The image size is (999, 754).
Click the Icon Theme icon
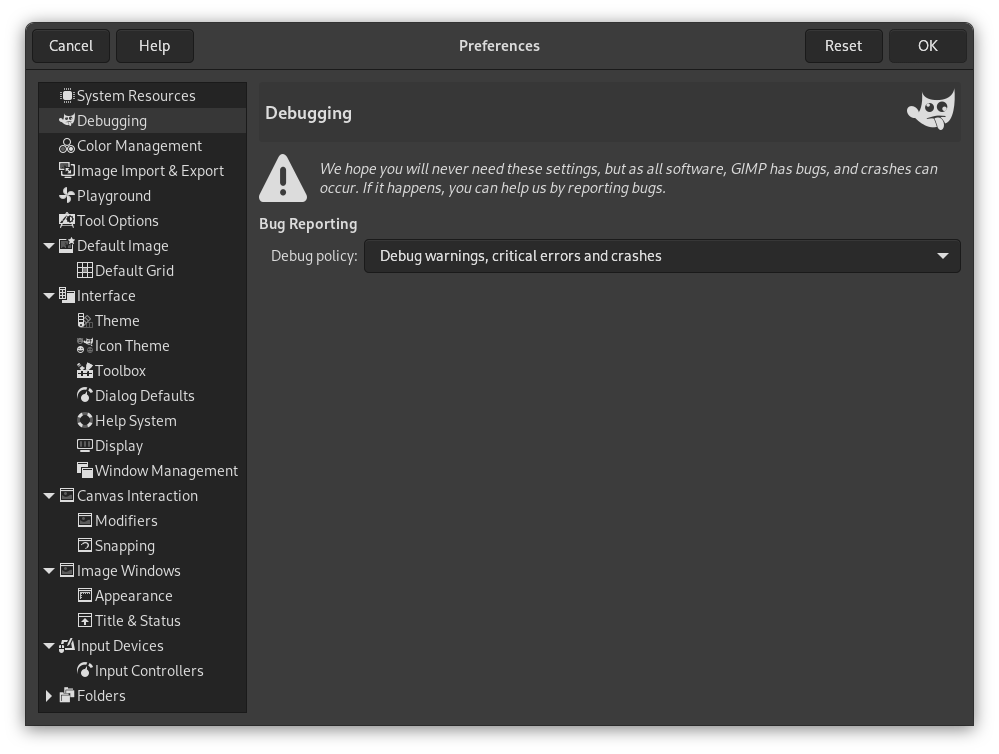(85, 345)
